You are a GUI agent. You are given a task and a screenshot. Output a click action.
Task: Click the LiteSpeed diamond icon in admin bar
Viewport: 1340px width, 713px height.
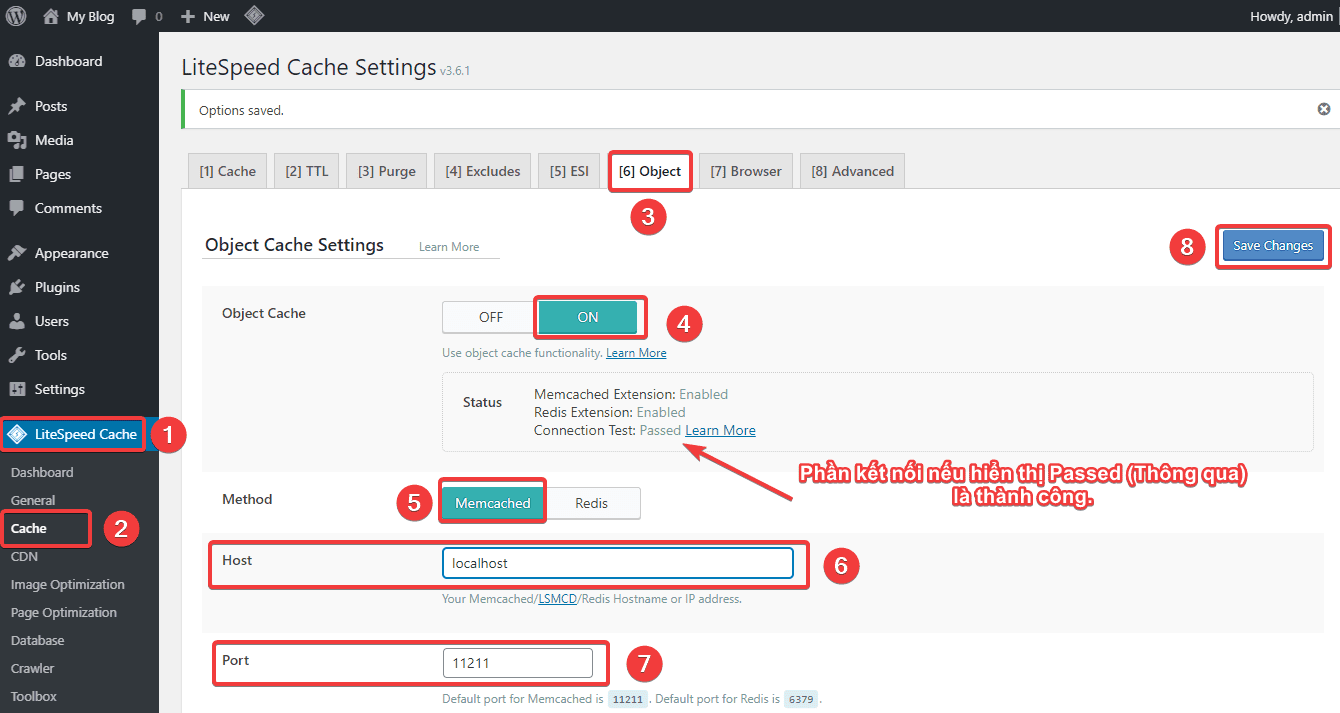[254, 16]
